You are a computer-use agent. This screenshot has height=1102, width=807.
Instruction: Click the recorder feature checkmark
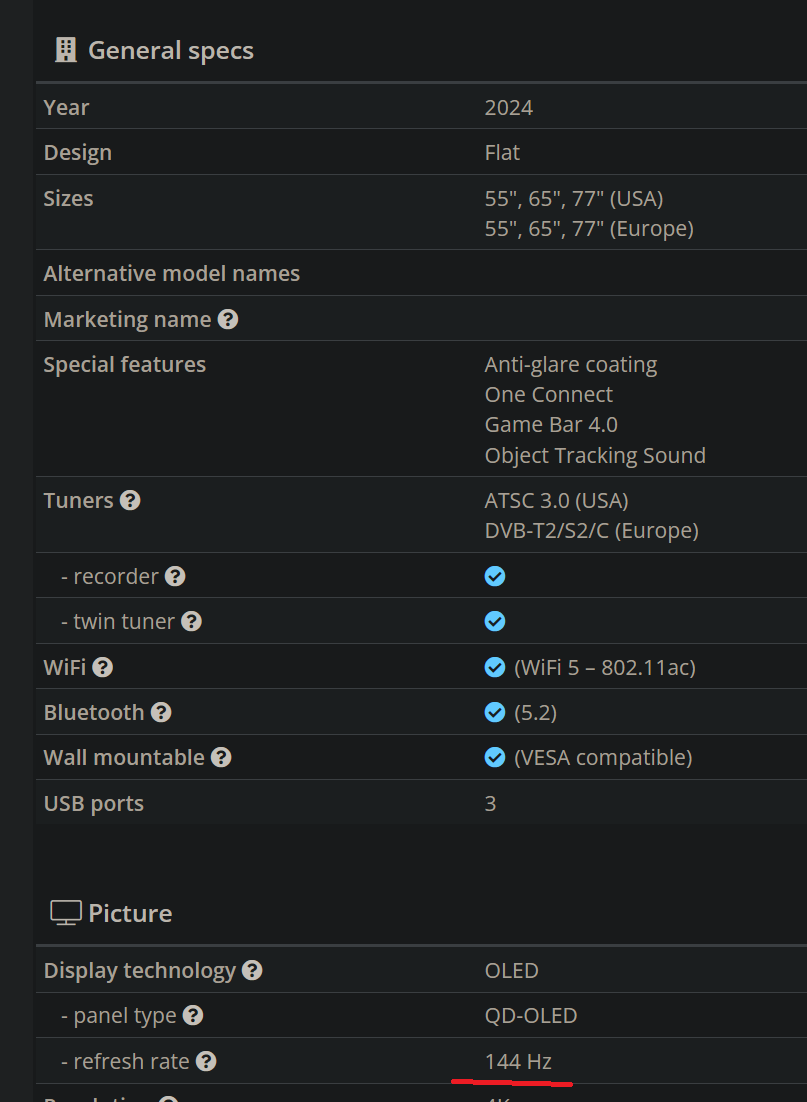[x=495, y=575]
